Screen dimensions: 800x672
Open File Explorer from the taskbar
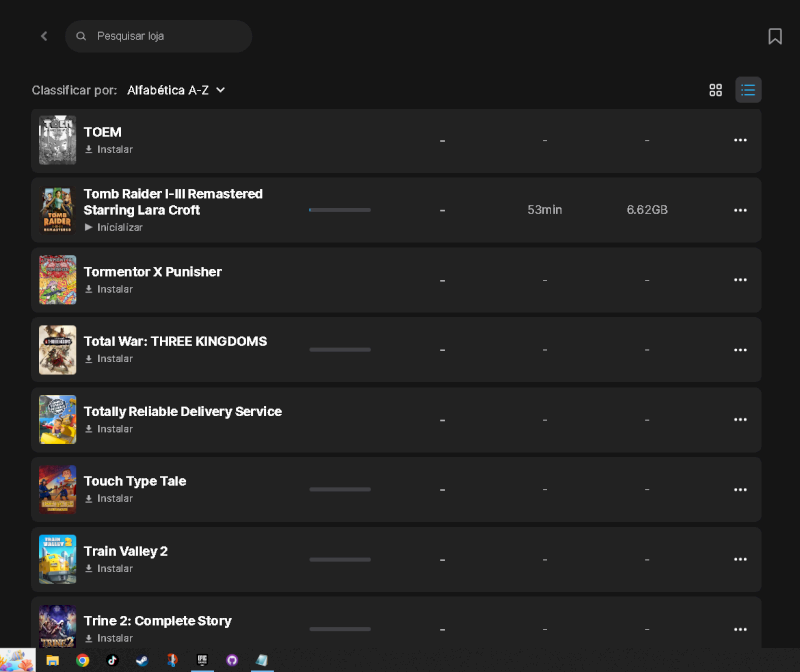click(53, 660)
